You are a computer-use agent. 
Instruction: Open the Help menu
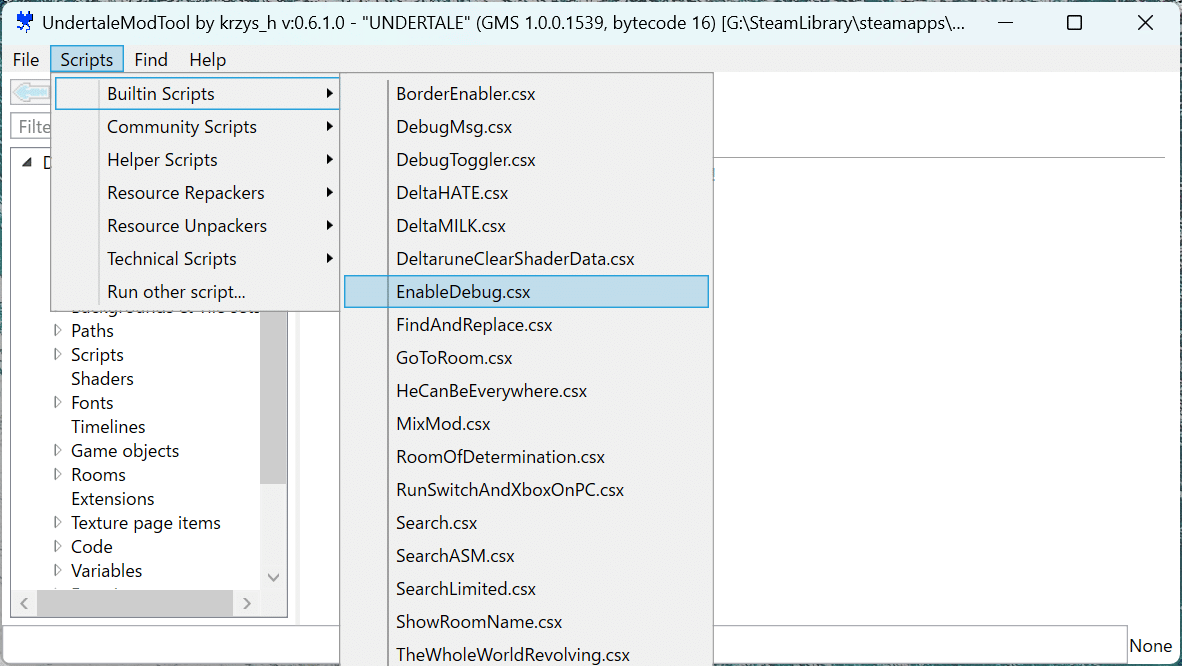point(207,60)
